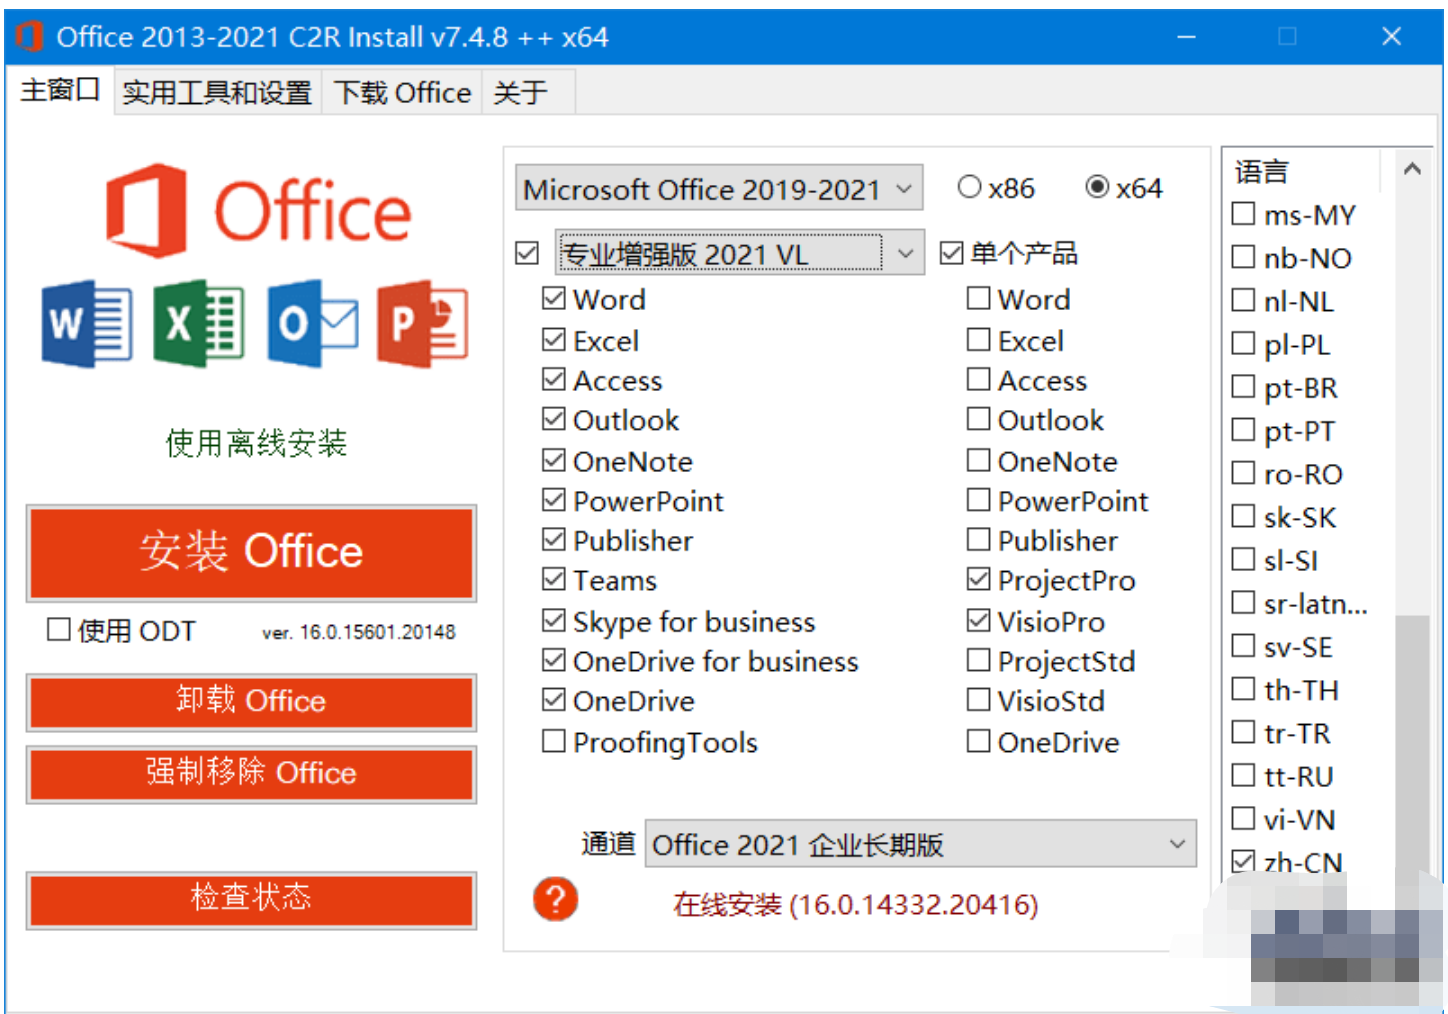Image resolution: width=1448 pixels, height=1014 pixels.
Task: Enable the ProofingTools checkbox
Action: tap(553, 742)
